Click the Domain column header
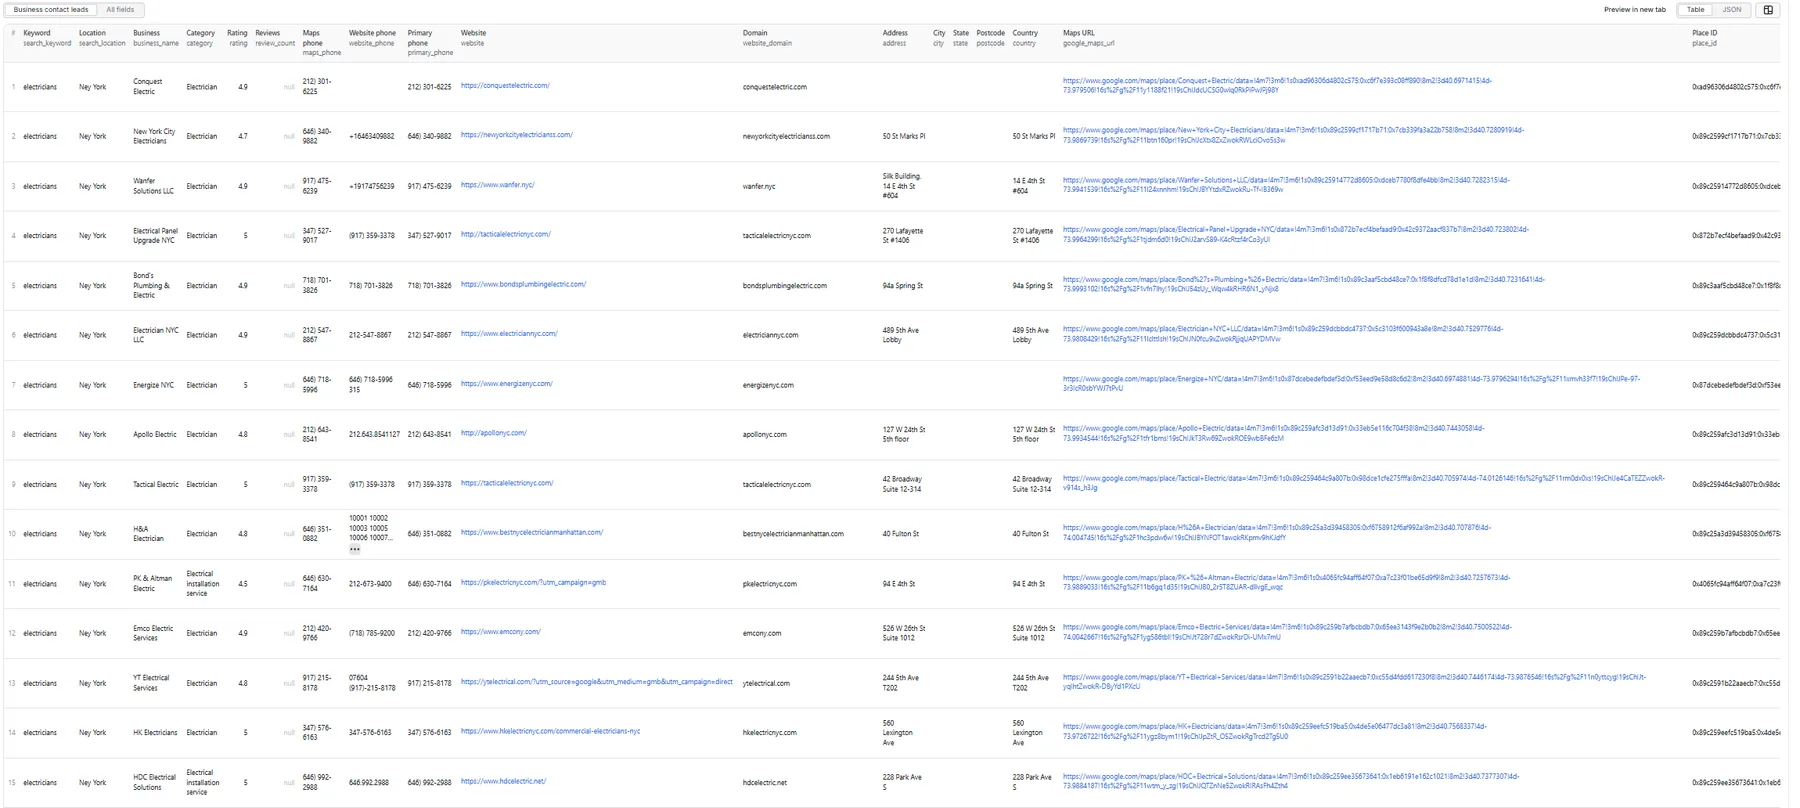Viewport: 1800px width, 808px height. (x=767, y=38)
